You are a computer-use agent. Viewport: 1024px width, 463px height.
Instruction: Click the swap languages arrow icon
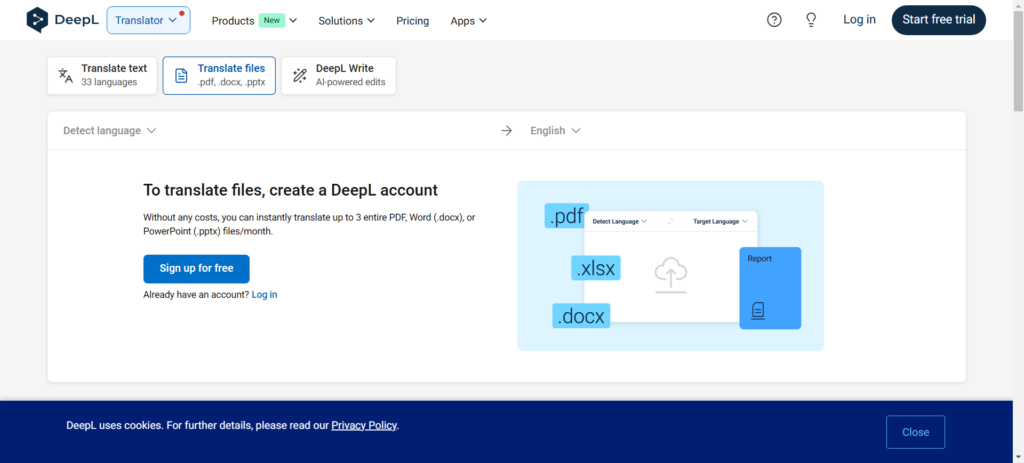click(507, 131)
